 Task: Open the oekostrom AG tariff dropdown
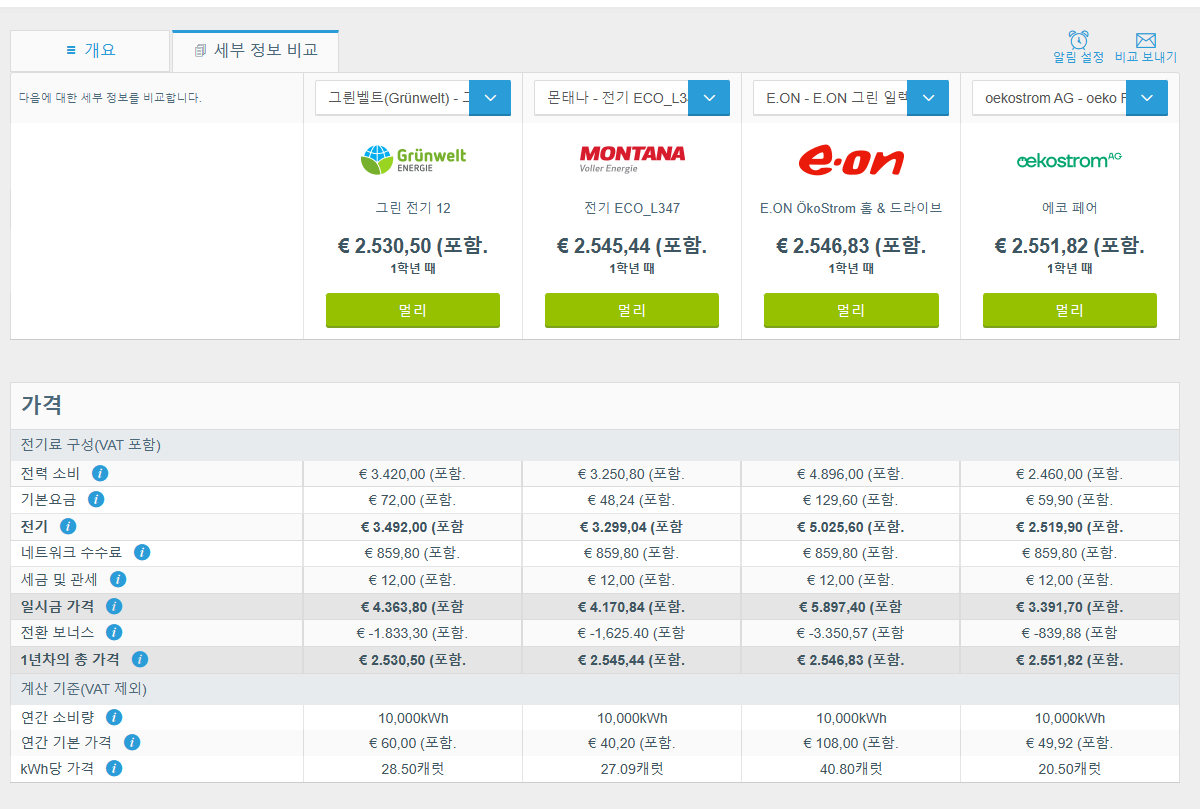tap(1070, 98)
